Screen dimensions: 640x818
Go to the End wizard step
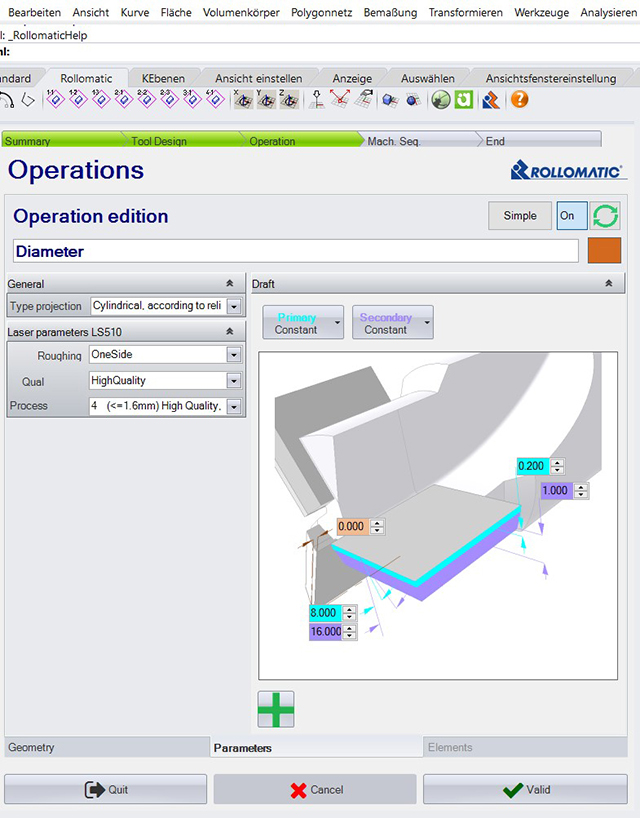tap(540, 140)
